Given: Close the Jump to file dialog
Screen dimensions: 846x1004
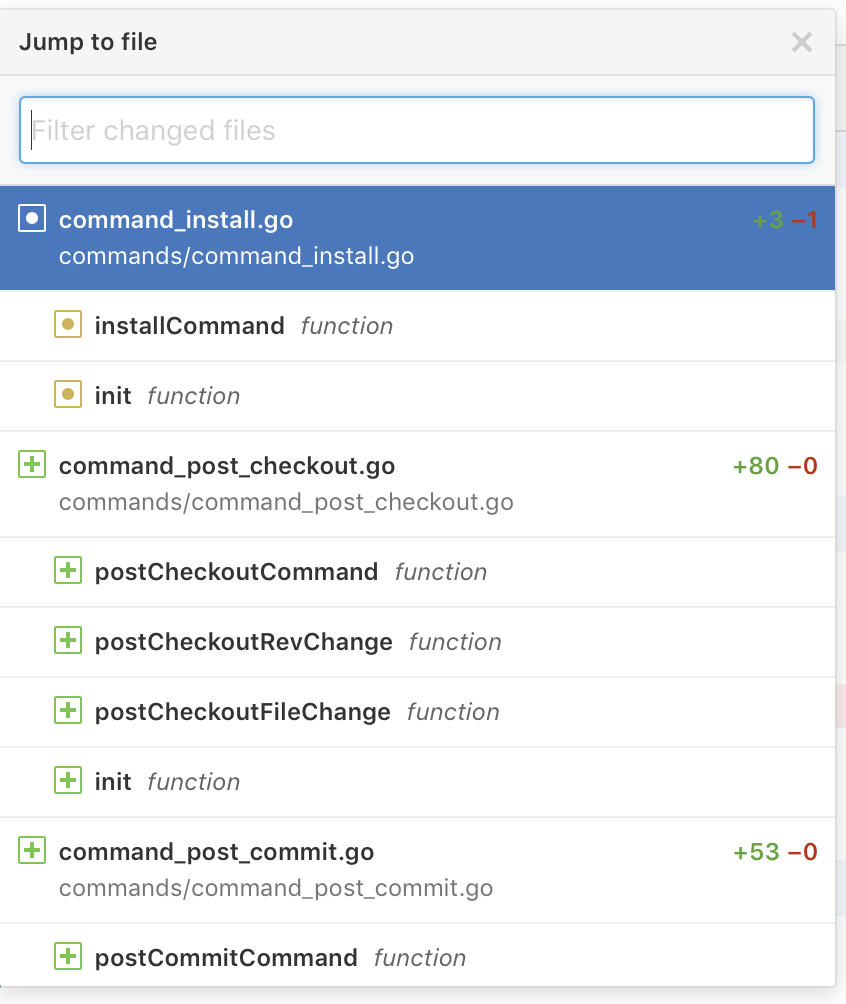Looking at the screenshot, I should (801, 42).
